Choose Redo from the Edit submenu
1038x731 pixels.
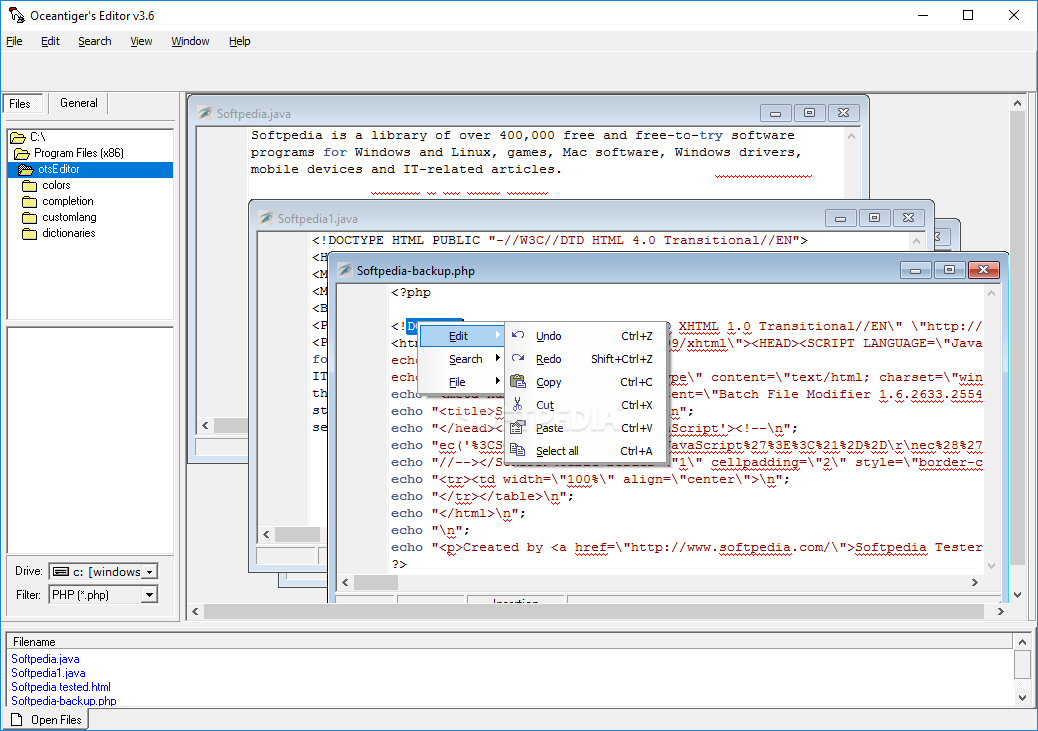(585, 359)
